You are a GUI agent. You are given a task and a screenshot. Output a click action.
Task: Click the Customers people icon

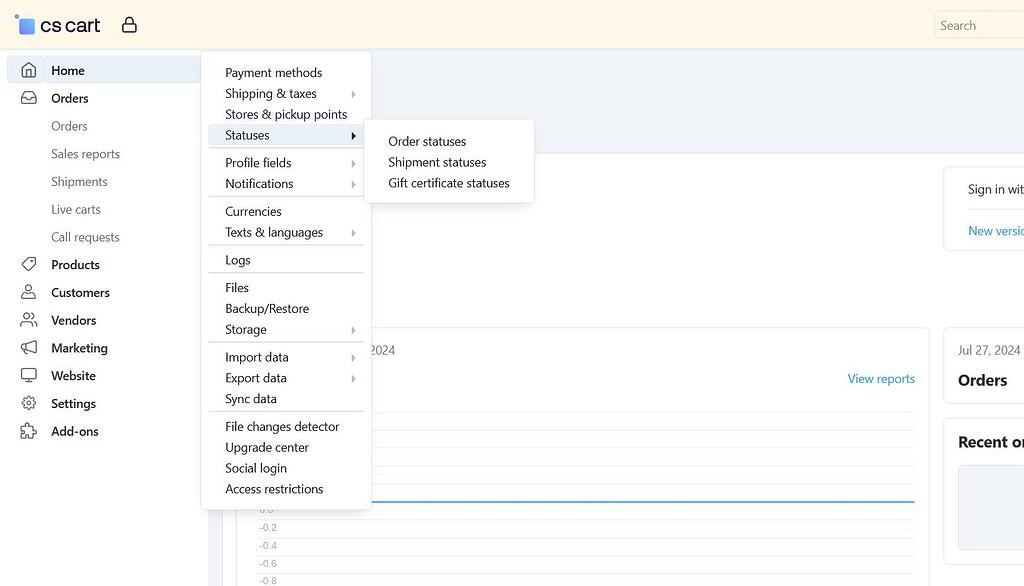[x=27, y=292]
